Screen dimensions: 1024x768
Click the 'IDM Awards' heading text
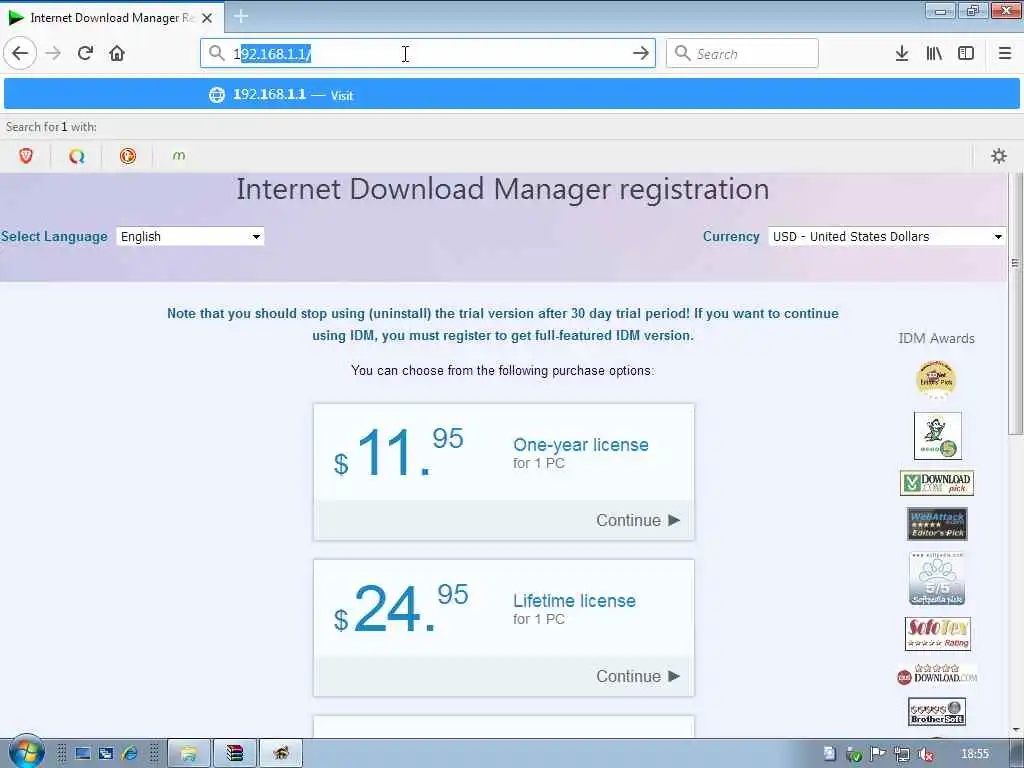(936, 338)
